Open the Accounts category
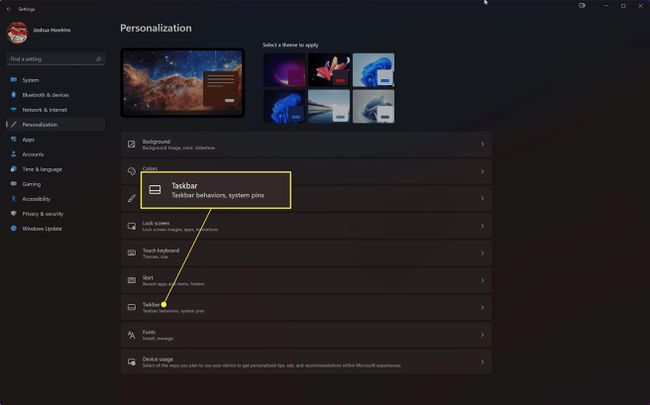 [x=56, y=154]
